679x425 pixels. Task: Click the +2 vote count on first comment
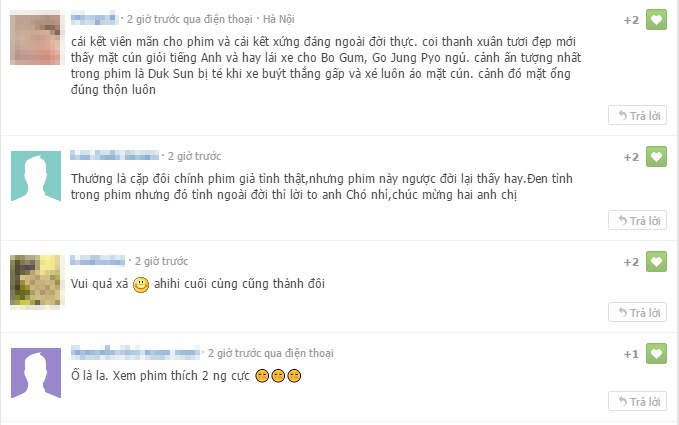click(631, 20)
